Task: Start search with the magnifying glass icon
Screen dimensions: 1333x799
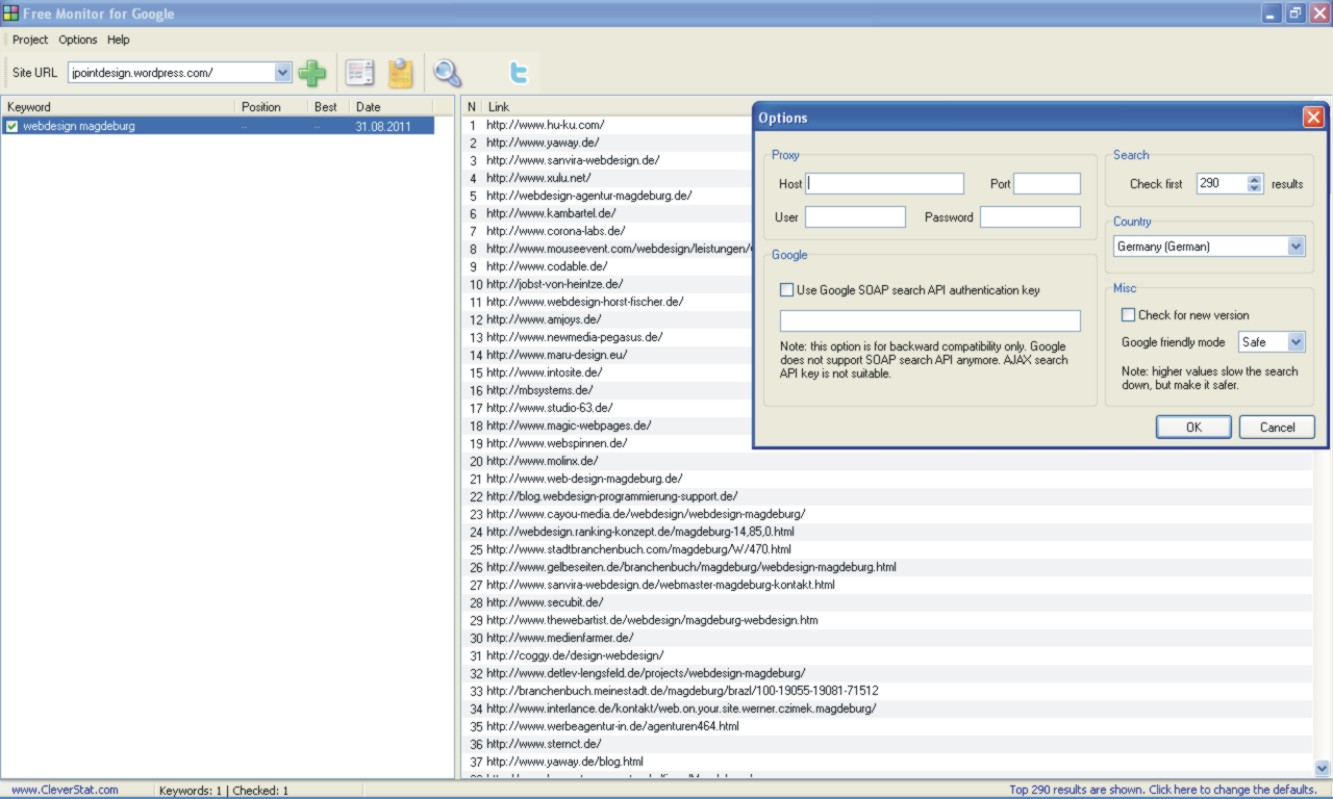Action: click(x=447, y=73)
